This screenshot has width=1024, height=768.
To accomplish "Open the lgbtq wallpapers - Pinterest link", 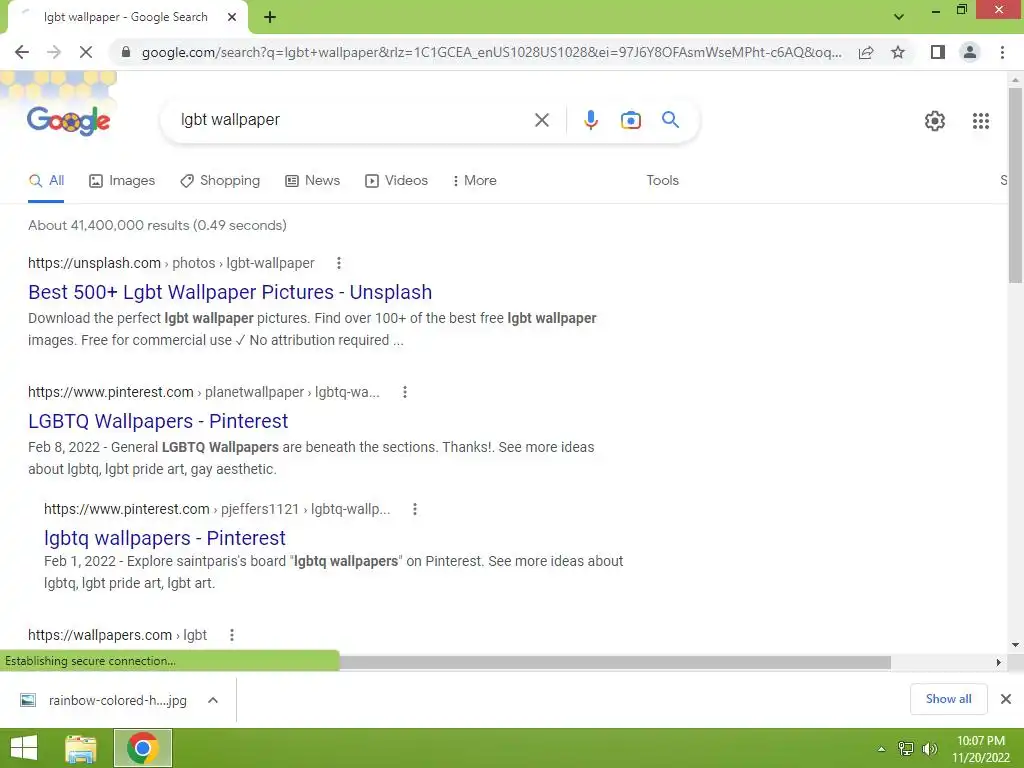I will [165, 538].
